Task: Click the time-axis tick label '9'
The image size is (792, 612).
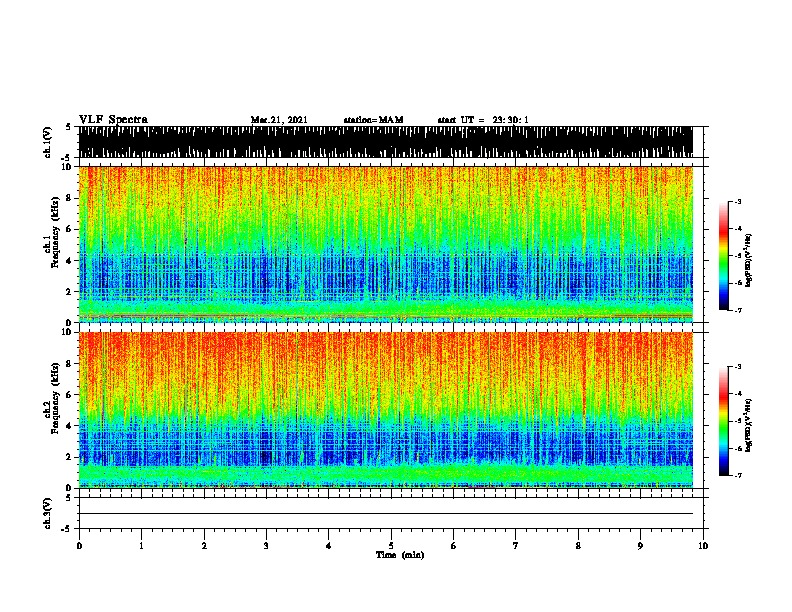Action: [640, 546]
